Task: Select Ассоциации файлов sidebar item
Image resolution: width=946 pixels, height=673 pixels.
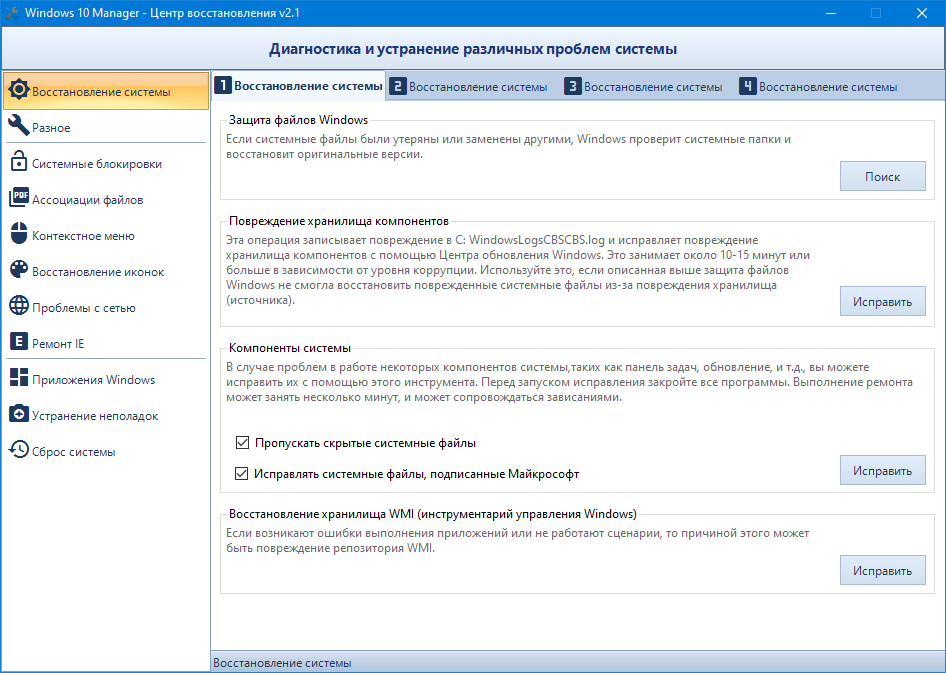Action: coord(106,199)
